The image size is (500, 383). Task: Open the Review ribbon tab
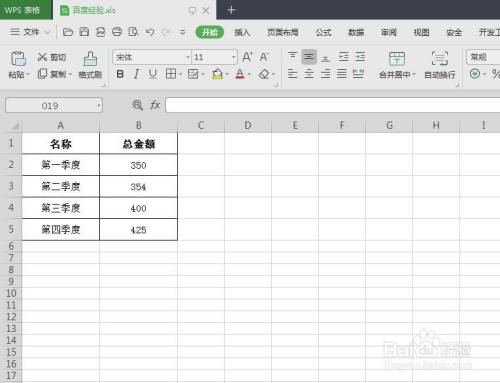pos(389,32)
